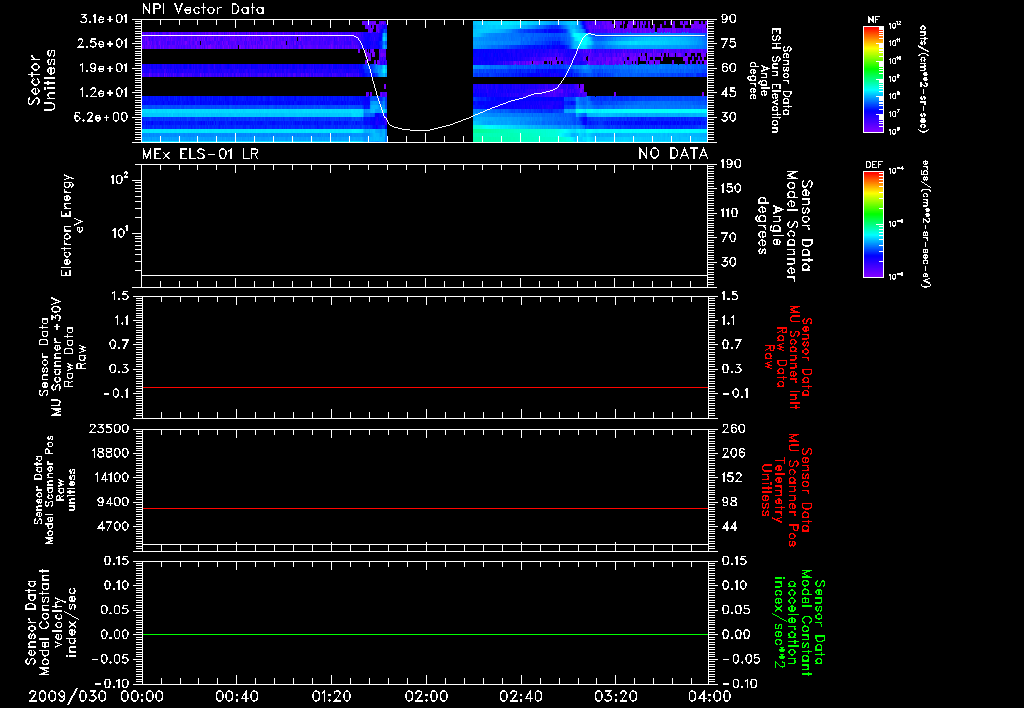Click the 00:40 time tick label
Image resolution: width=1024 pixels, height=708 pixels.
pyautogui.click(x=236, y=696)
